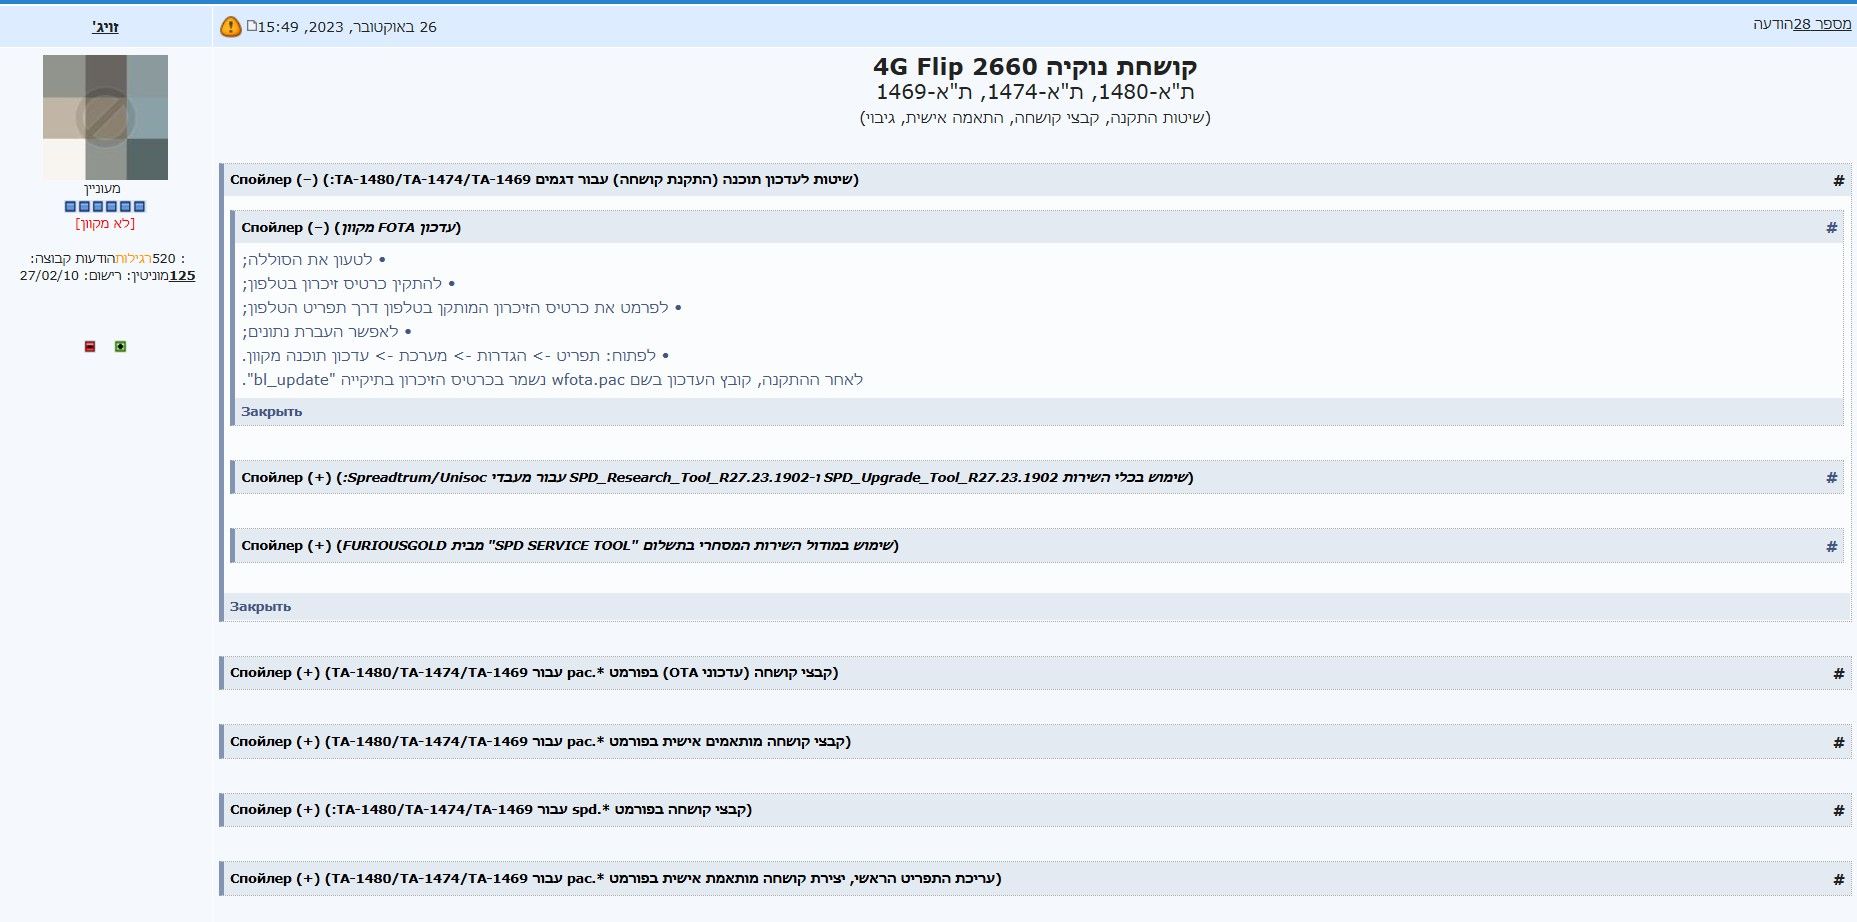Click Закрыть below the FURIOUSGOLD spoiler
The width and height of the screenshot is (1857, 922).
(x=260, y=607)
